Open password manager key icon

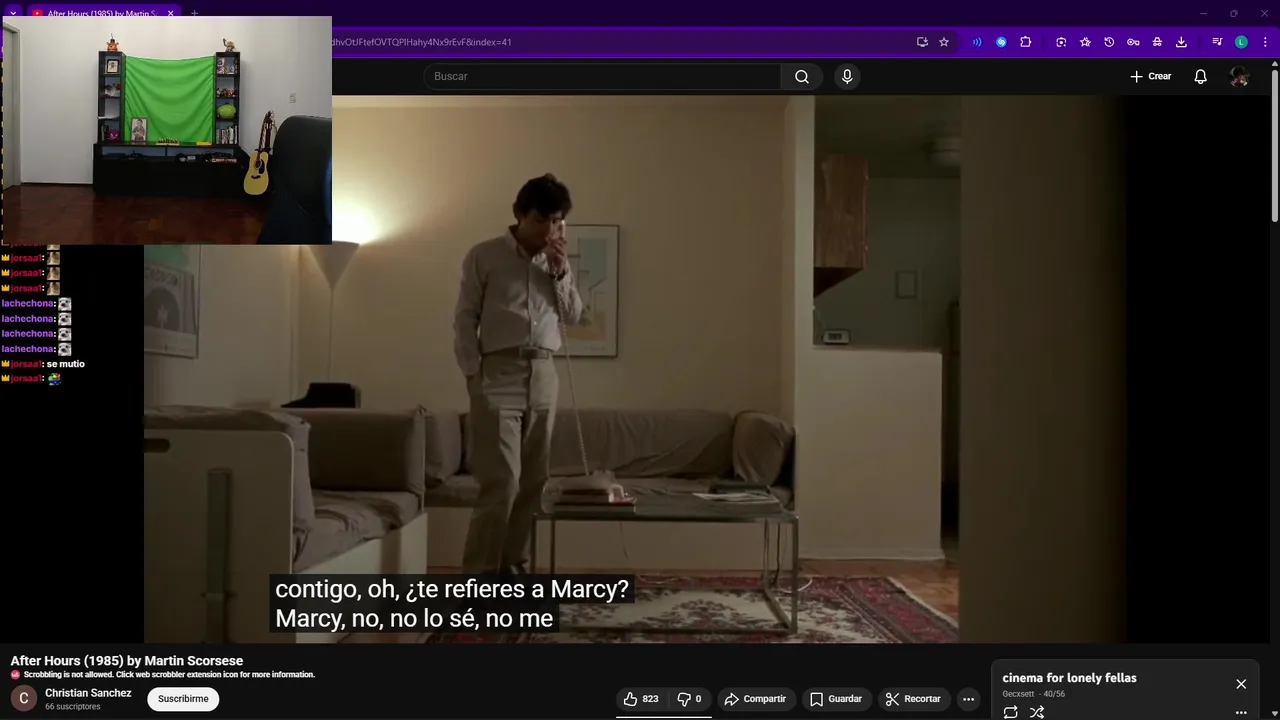[1133, 42]
